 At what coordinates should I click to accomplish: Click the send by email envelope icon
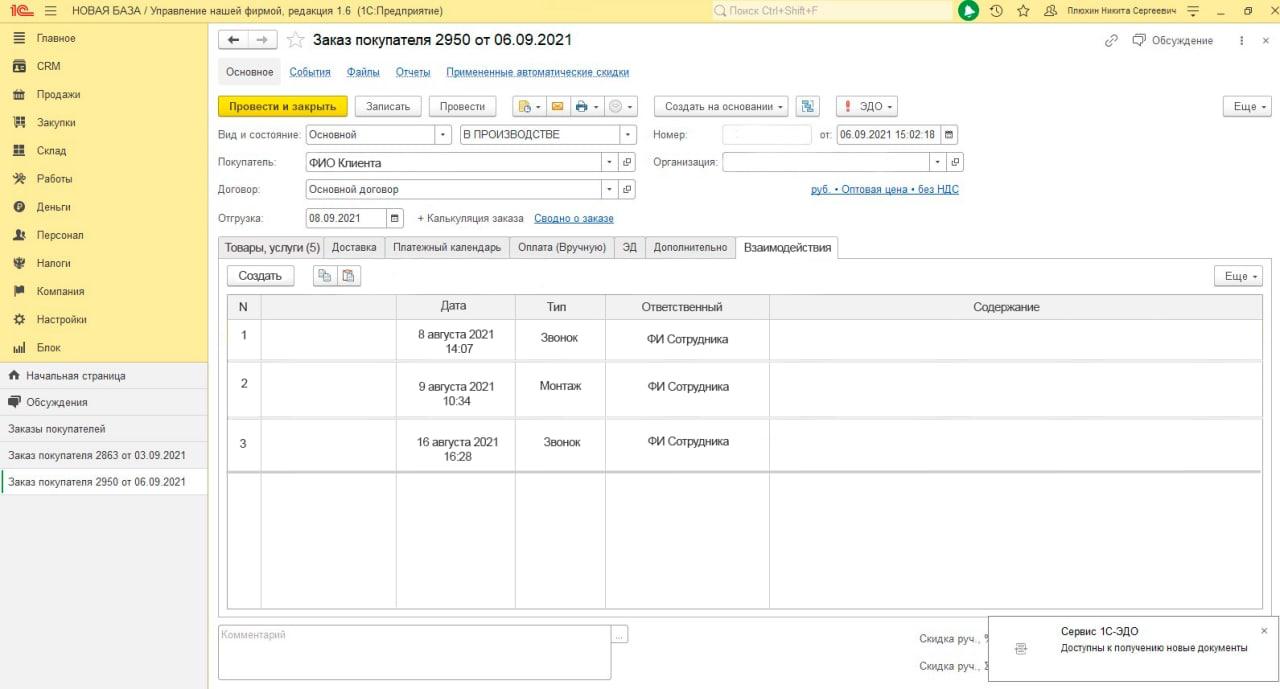(557, 107)
